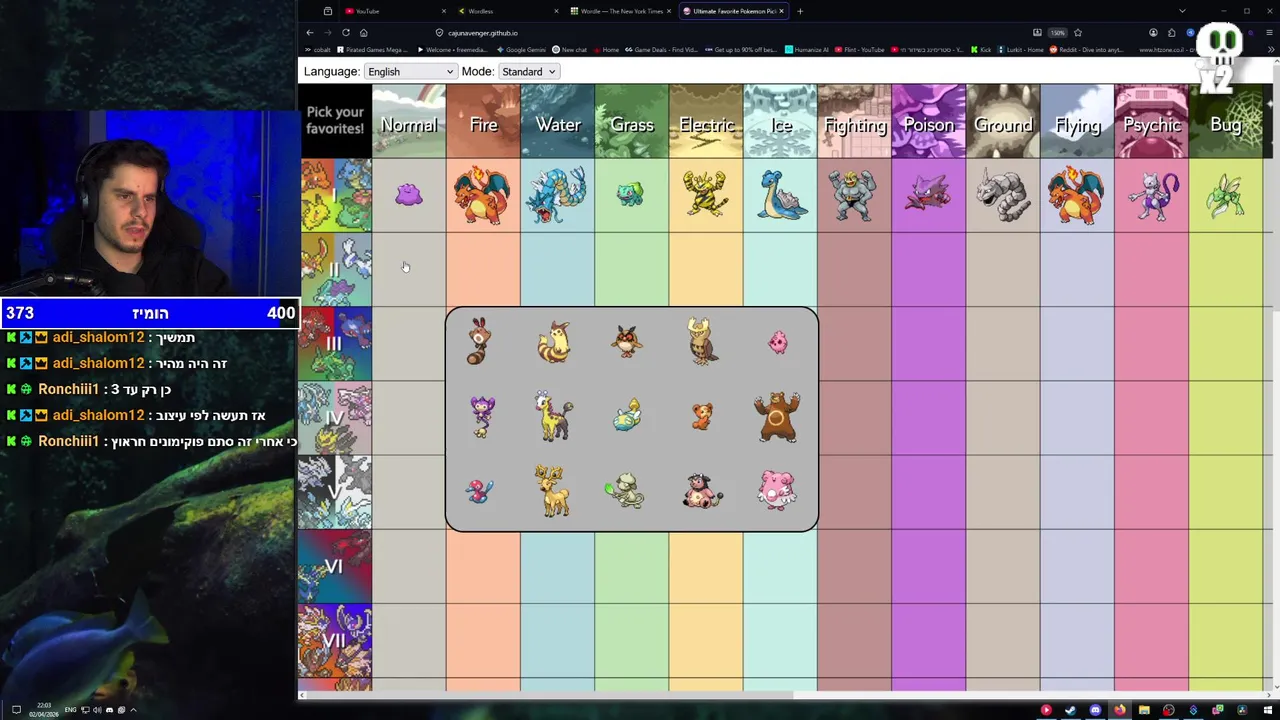The height and width of the screenshot is (720, 1280).
Task: Open the Google Gemini bookmark
Action: pyautogui.click(x=521, y=49)
